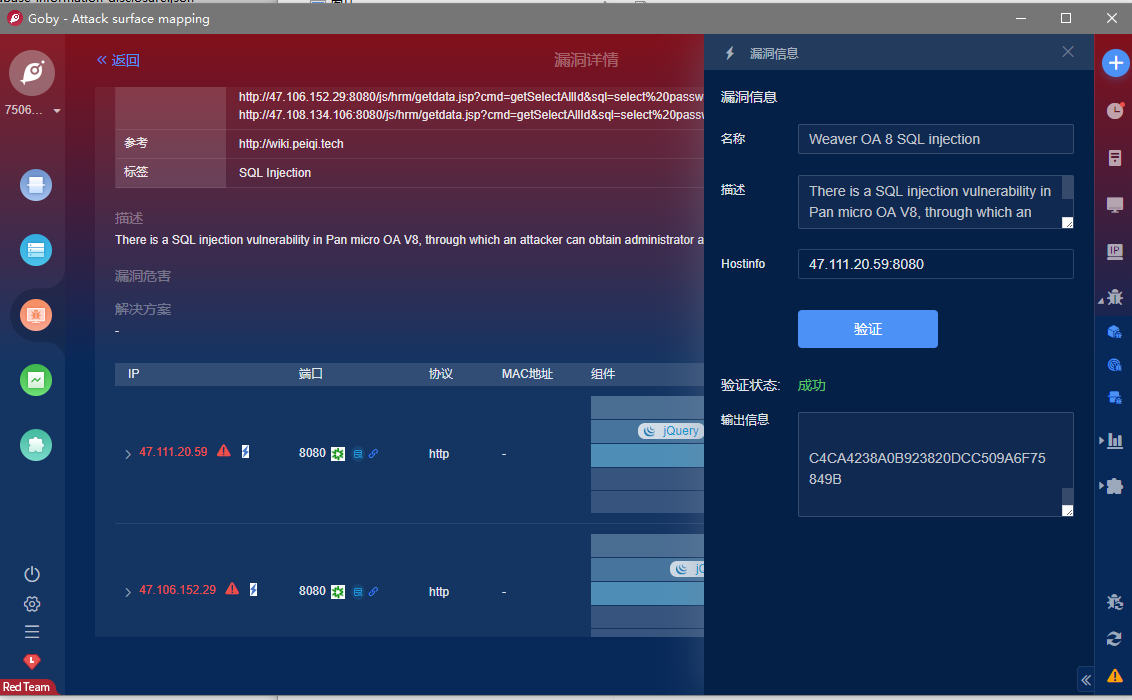The height and width of the screenshot is (700, 1132).
Task: Open the green reports chart icon
Action: click(x=36, y=380)
